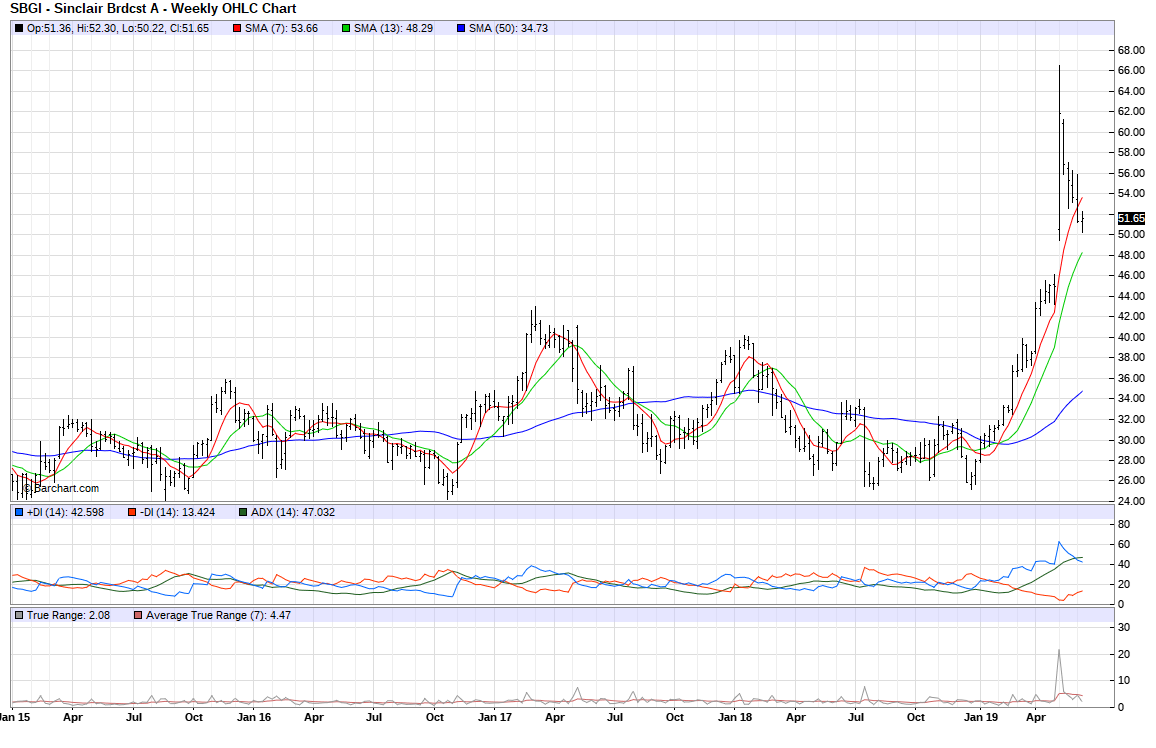Select the 'SMA (50): 34.73' legend text
This screenshot has width=1156, height=748.
pos(509,29)
